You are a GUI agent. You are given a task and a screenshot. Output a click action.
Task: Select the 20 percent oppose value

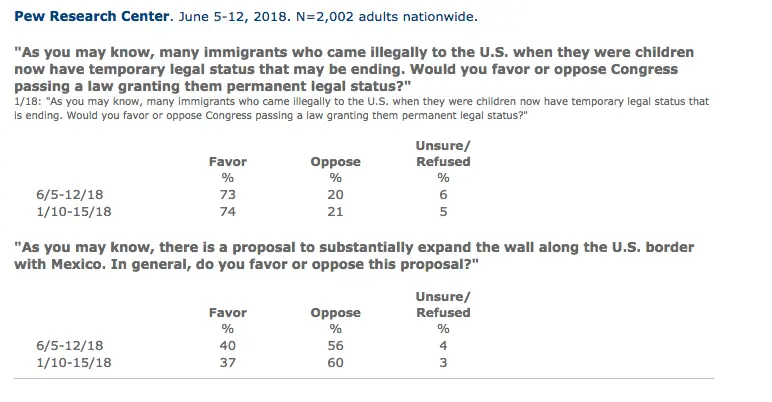pos(335,194)
